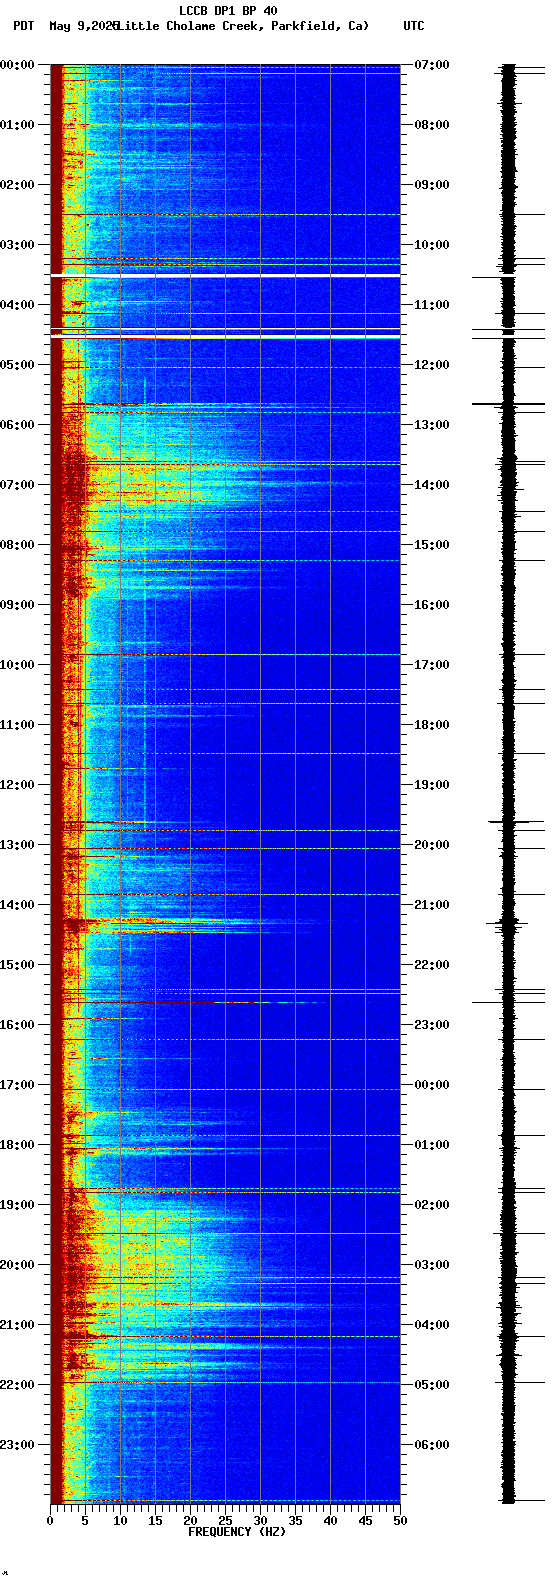Click the '10:00' UTC time label
The width and height of the screenshot is (552, 1584).
[432, 245]
